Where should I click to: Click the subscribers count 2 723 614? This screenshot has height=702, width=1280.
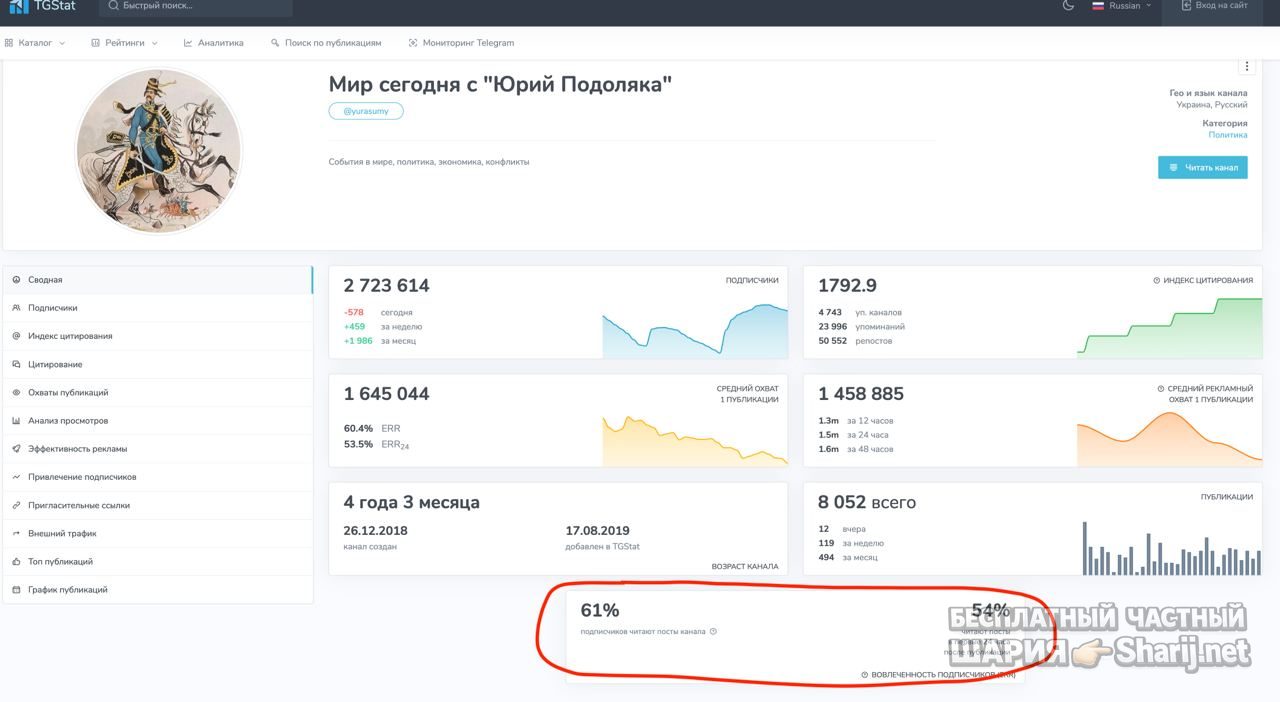(387, 285)
